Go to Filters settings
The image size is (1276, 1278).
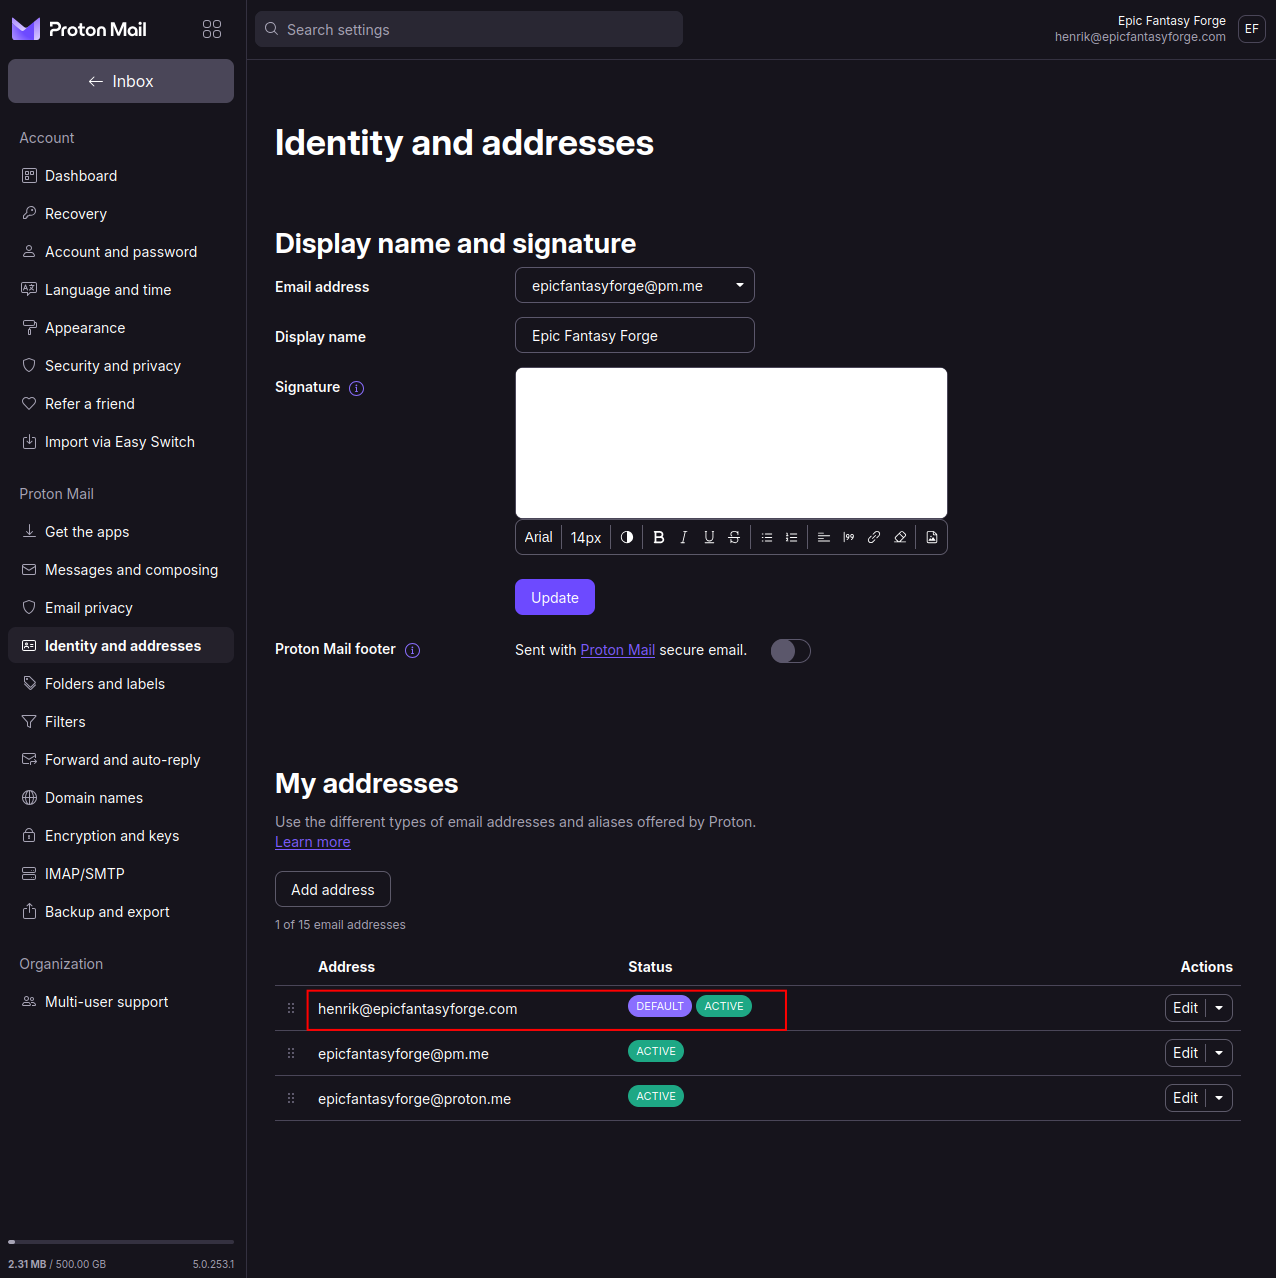[x=121, y=722]
